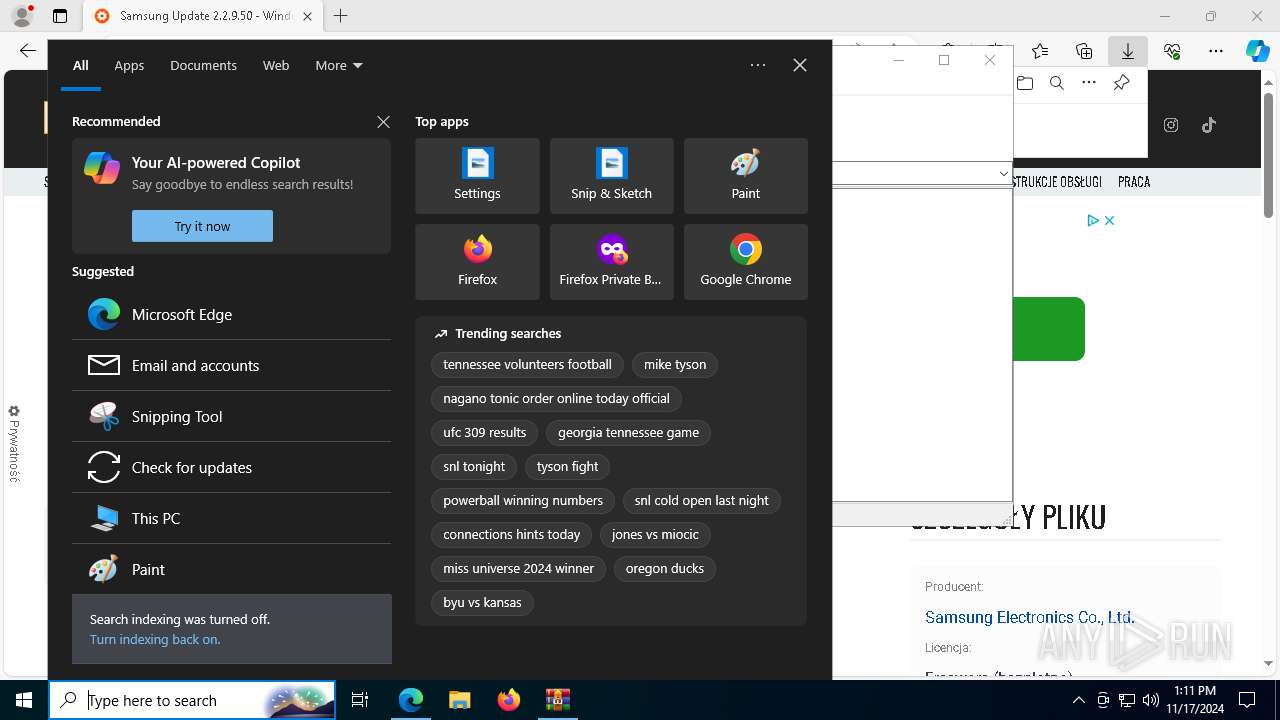Select powerball winning numbers search
The width and height of the screenshot is (1280, 720).
[x=523, y=501]
